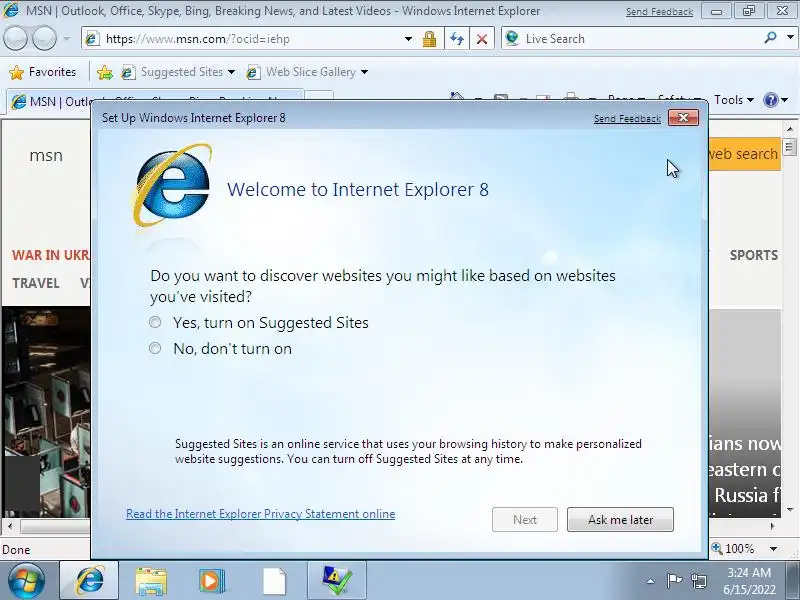Open Windows Explorer folder taskbar icon
Image resolution: width=800 pixels, height=600 pixels.
pos(151,581)
